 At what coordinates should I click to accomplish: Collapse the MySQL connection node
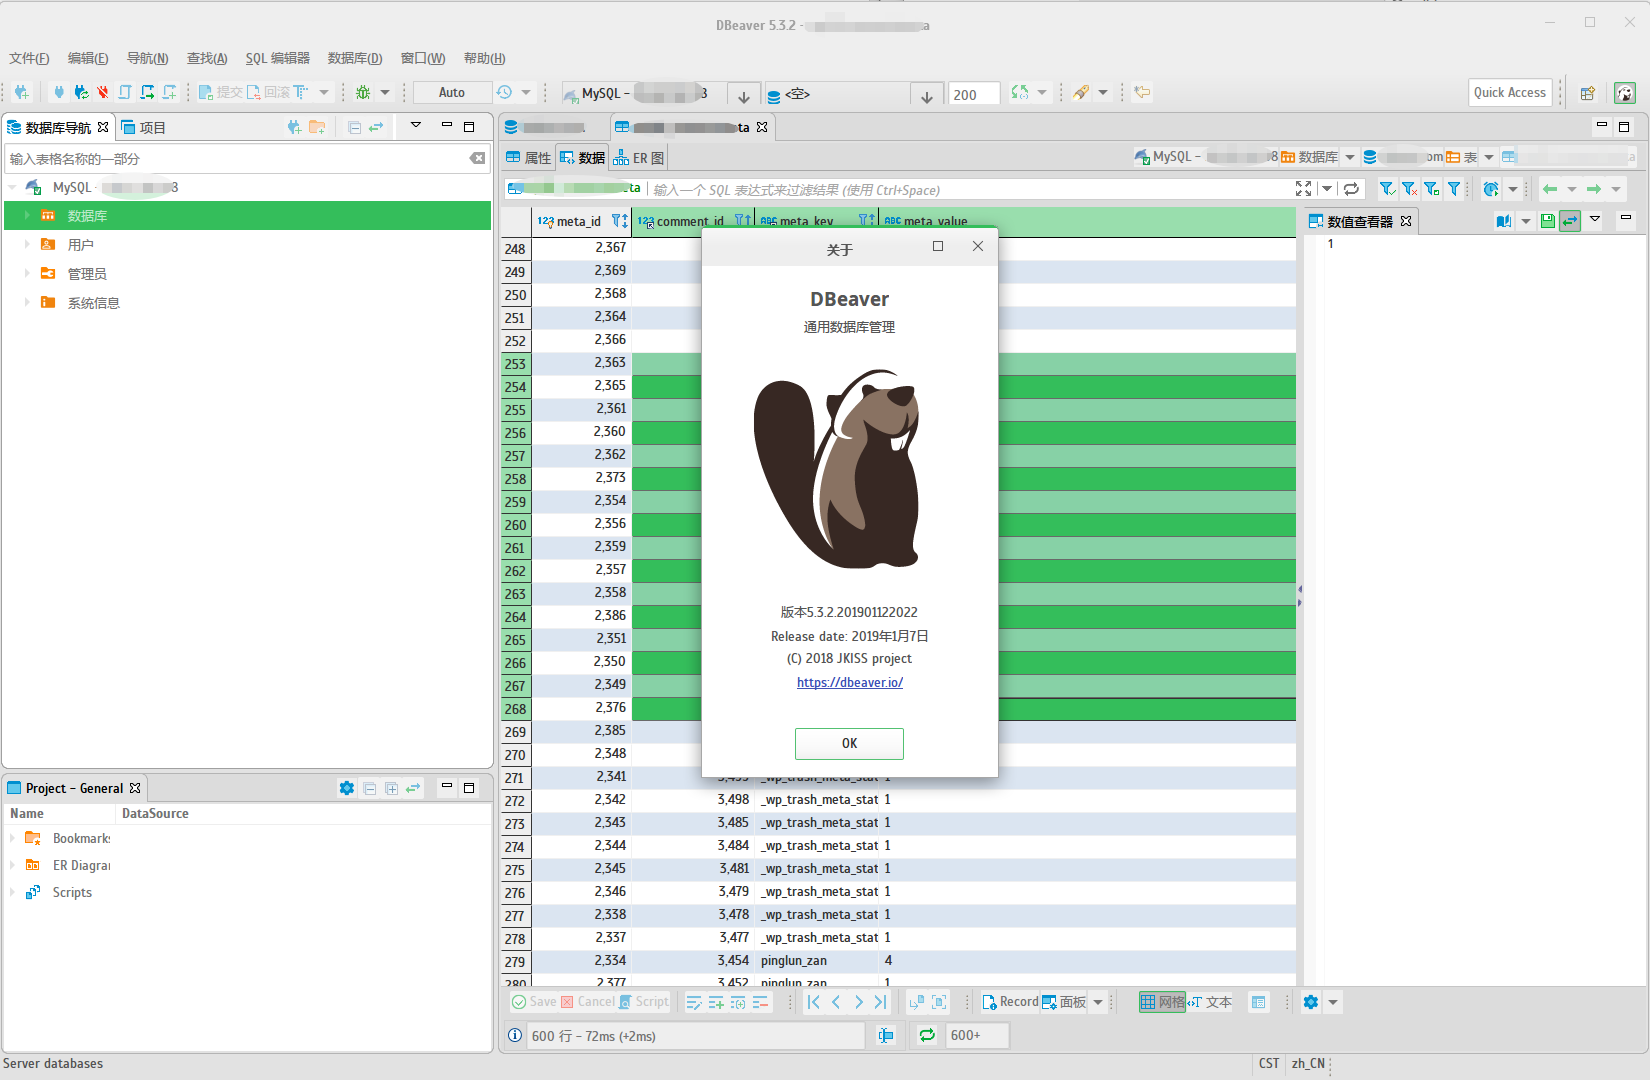12,187
